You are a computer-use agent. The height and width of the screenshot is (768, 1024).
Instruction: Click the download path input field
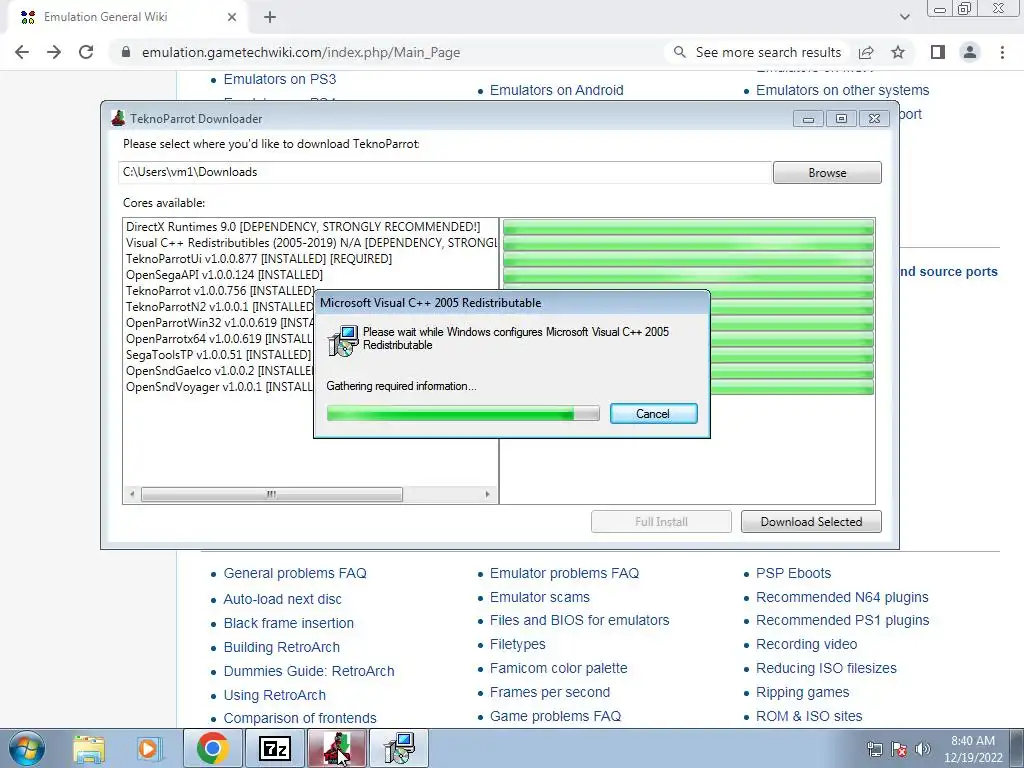click(x=445, y=172)
